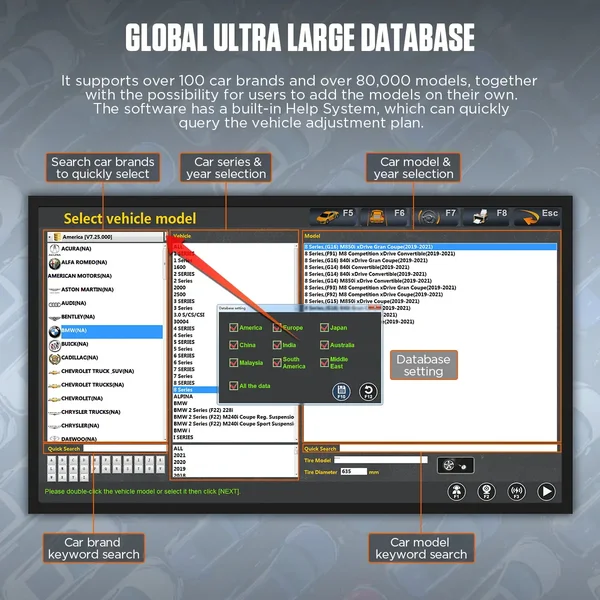Click the tire wheel icon button

coord(455,465)
